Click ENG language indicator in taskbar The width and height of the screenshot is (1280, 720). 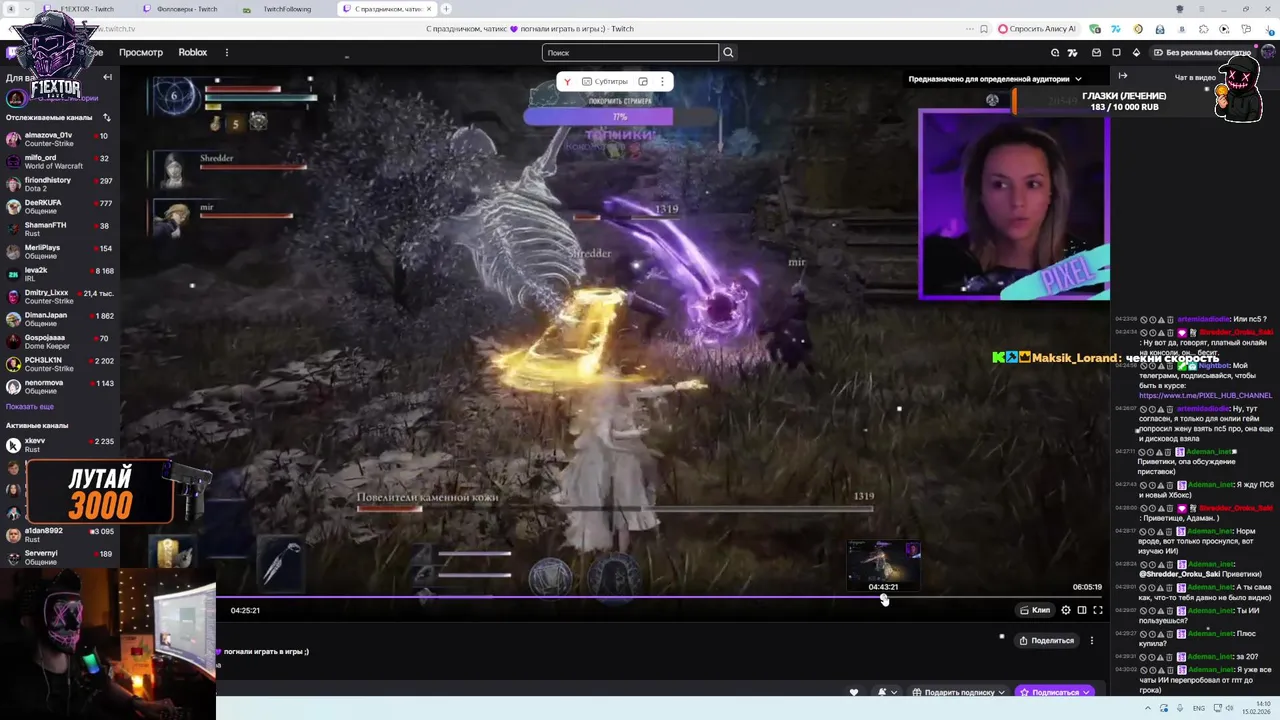point(1199,708)
